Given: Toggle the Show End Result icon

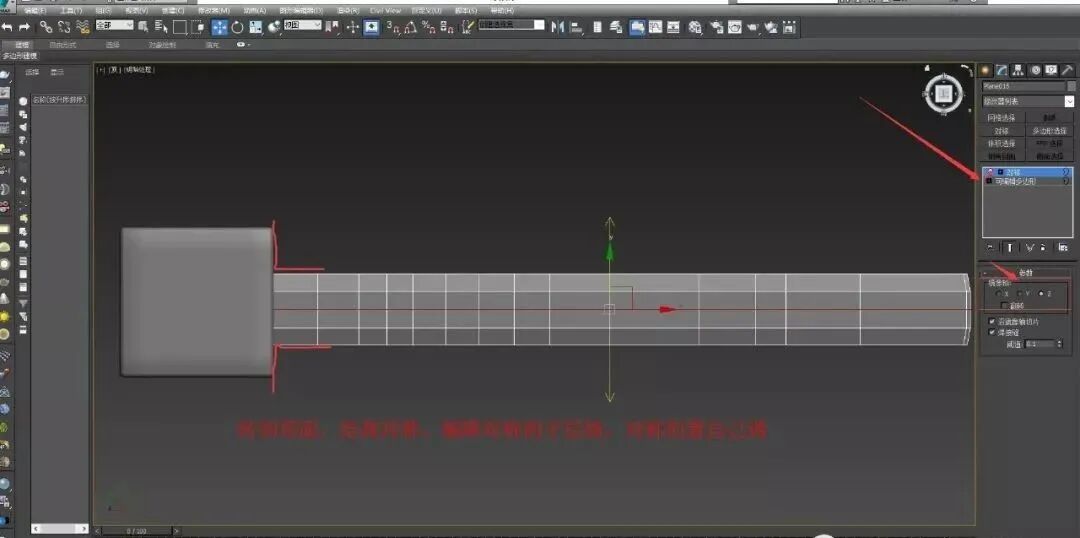Looking at the screenshot, I should point(1010,247).
